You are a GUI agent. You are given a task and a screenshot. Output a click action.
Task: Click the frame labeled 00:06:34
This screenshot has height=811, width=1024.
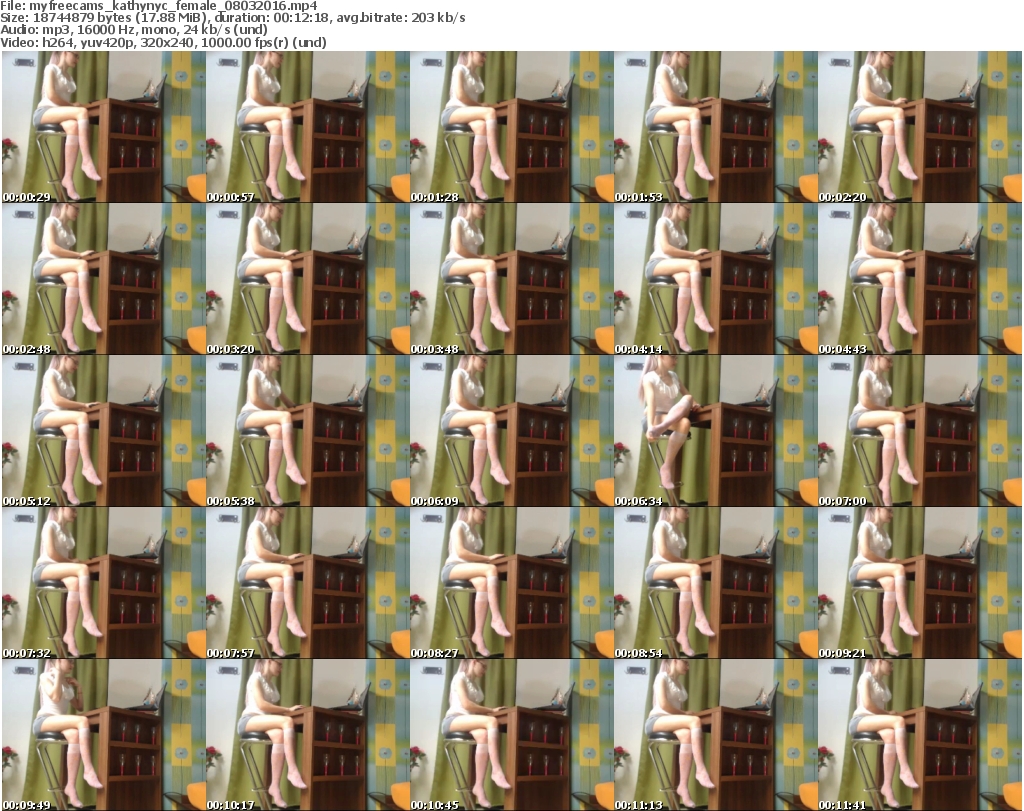(714, 431)
